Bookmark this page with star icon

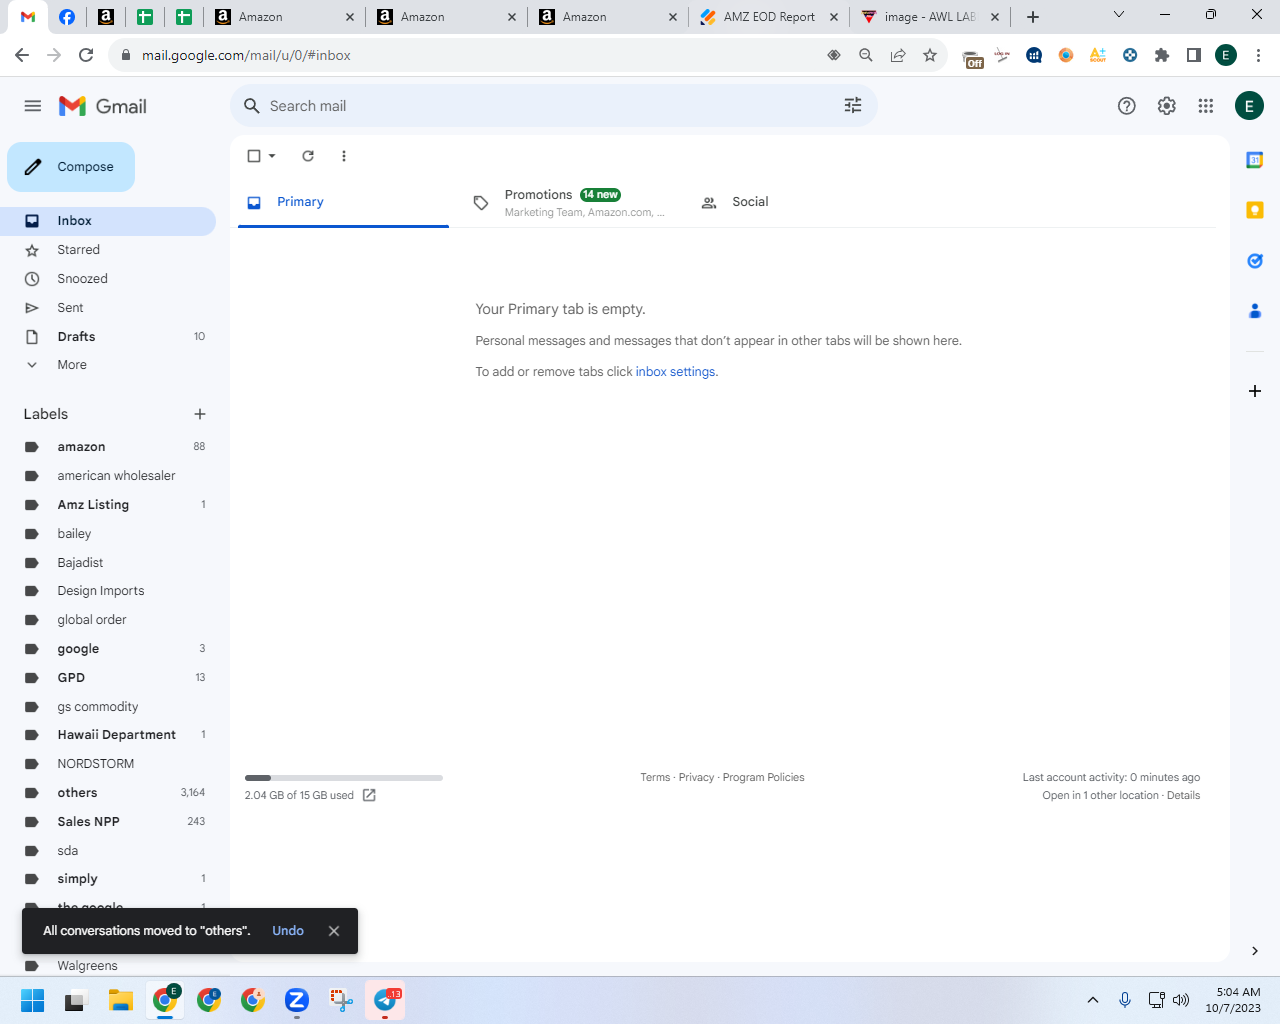point(930,55)
